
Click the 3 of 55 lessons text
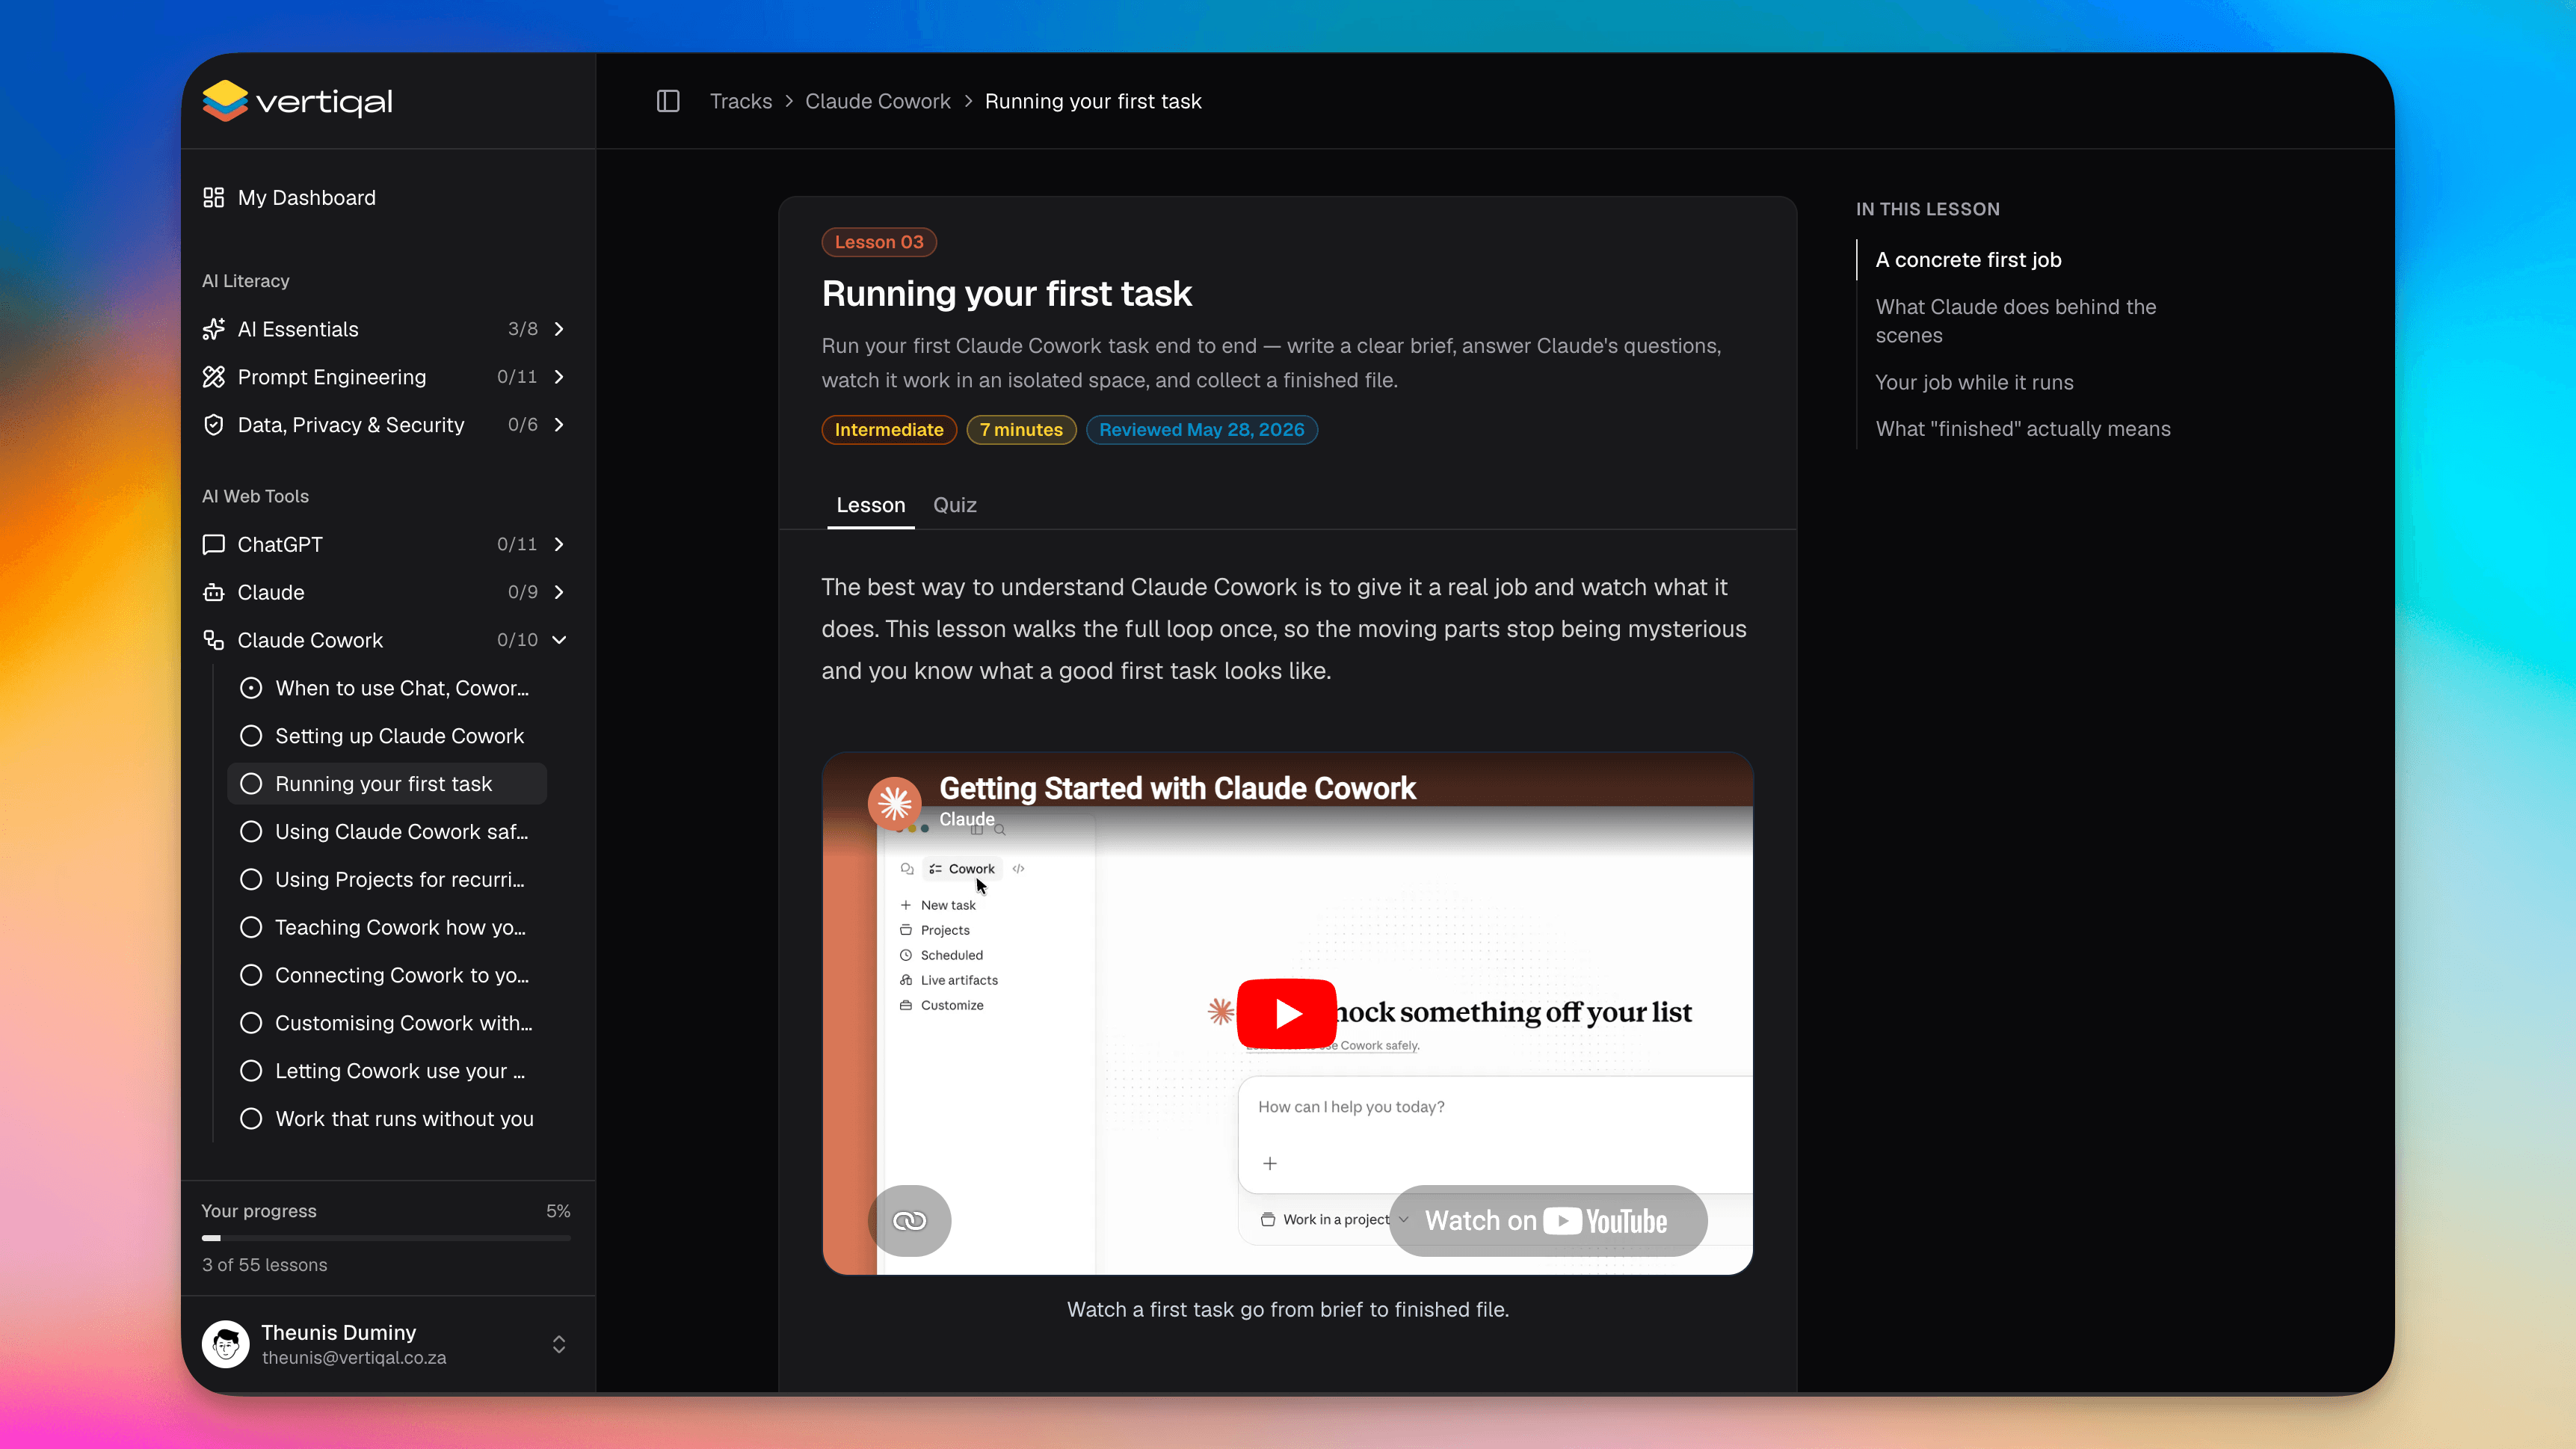tap(264, 1265)
